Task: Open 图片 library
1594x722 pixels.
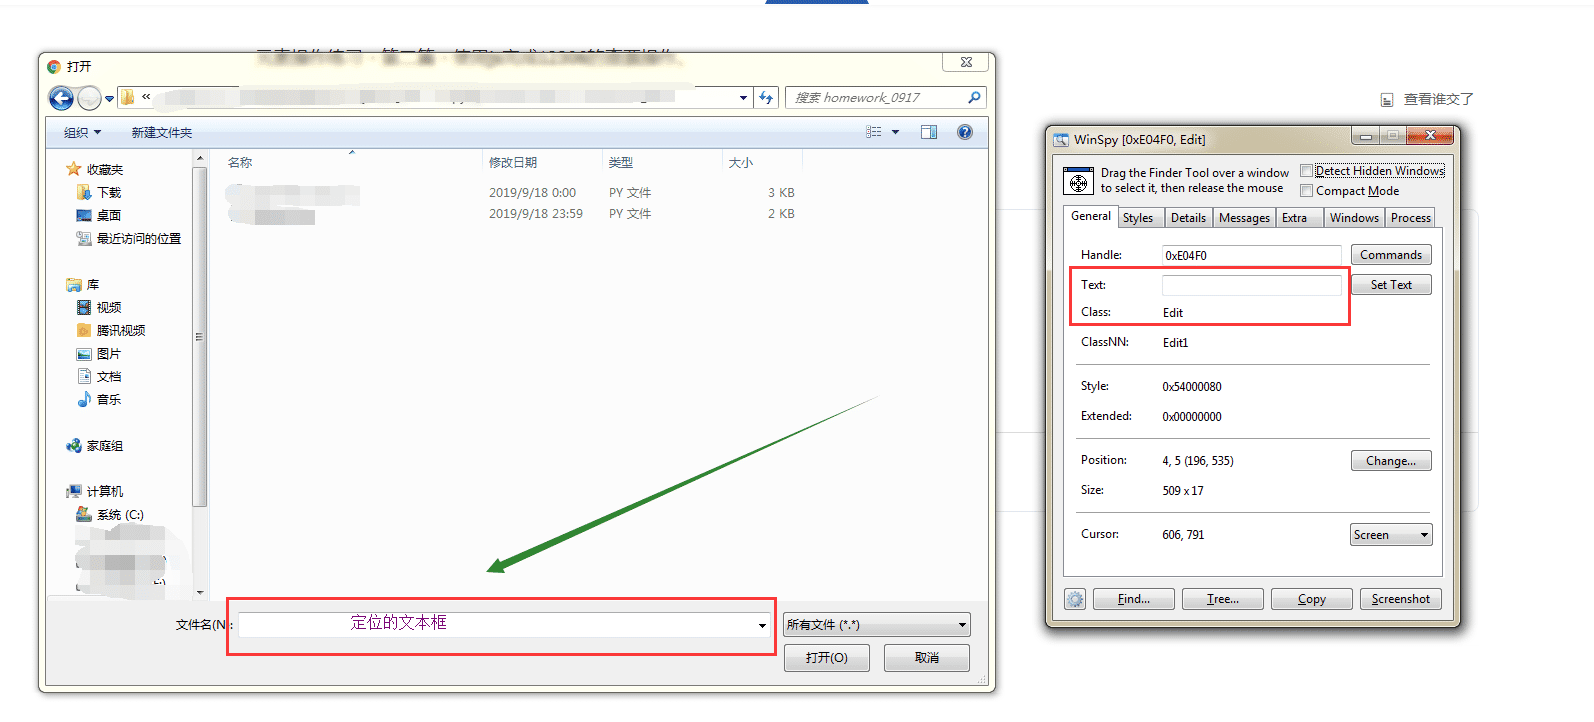Action: (99, 354)
